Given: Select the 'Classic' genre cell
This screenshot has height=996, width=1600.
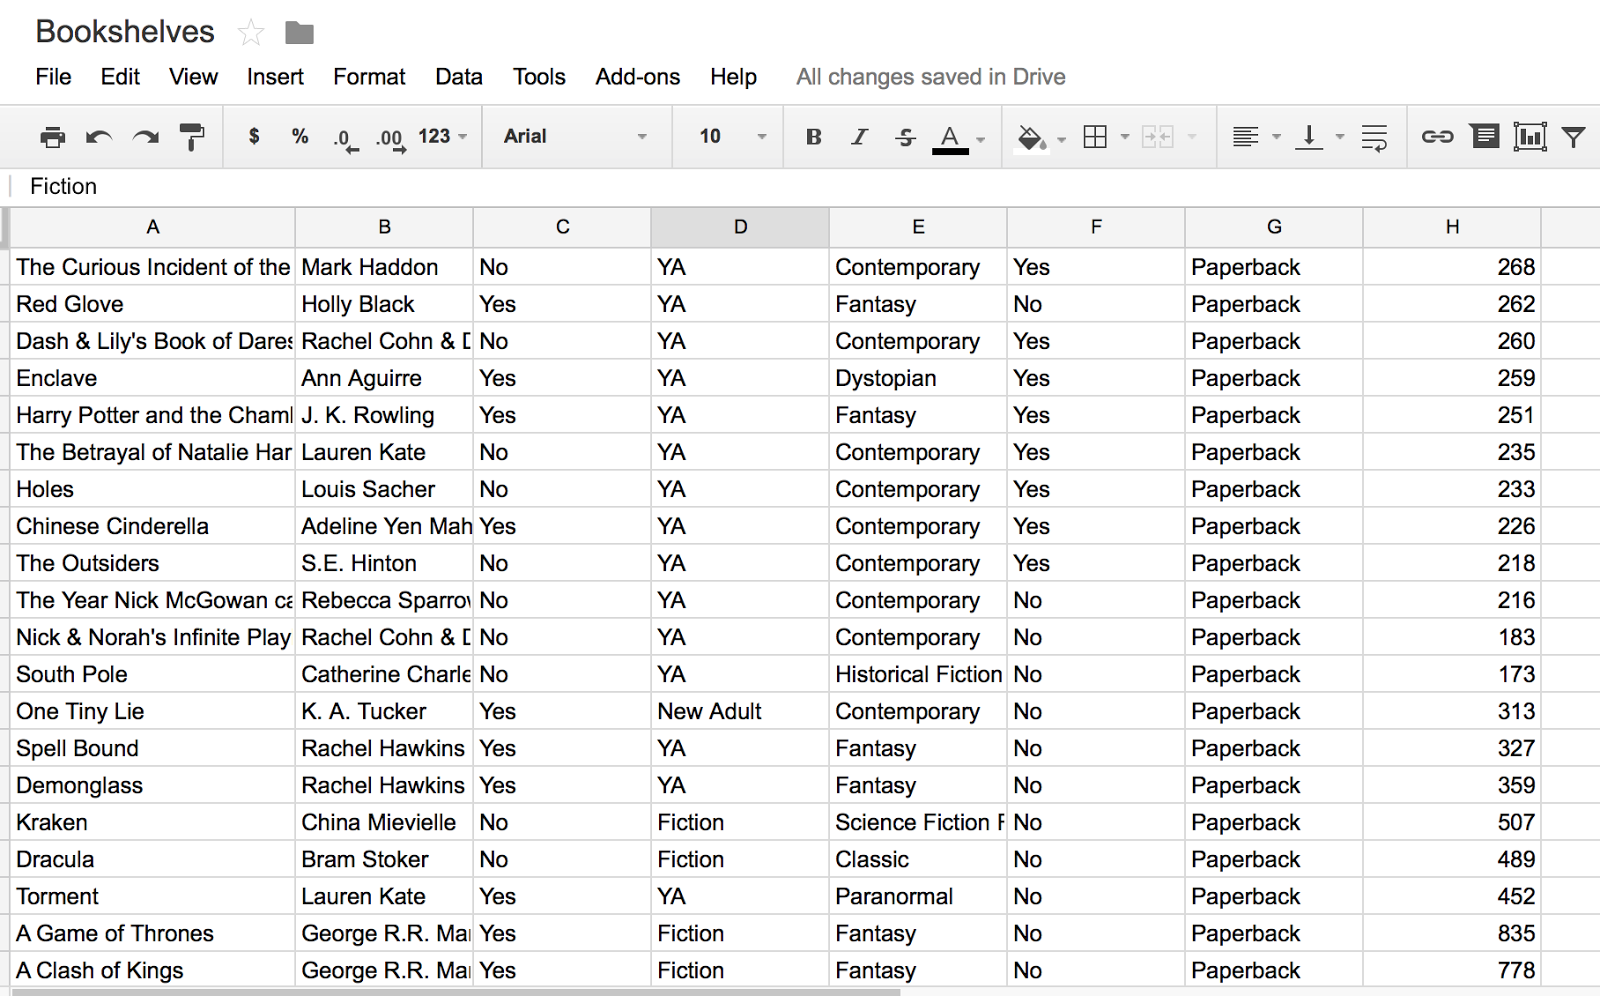Looking at the screenshot, I should 918,859.
